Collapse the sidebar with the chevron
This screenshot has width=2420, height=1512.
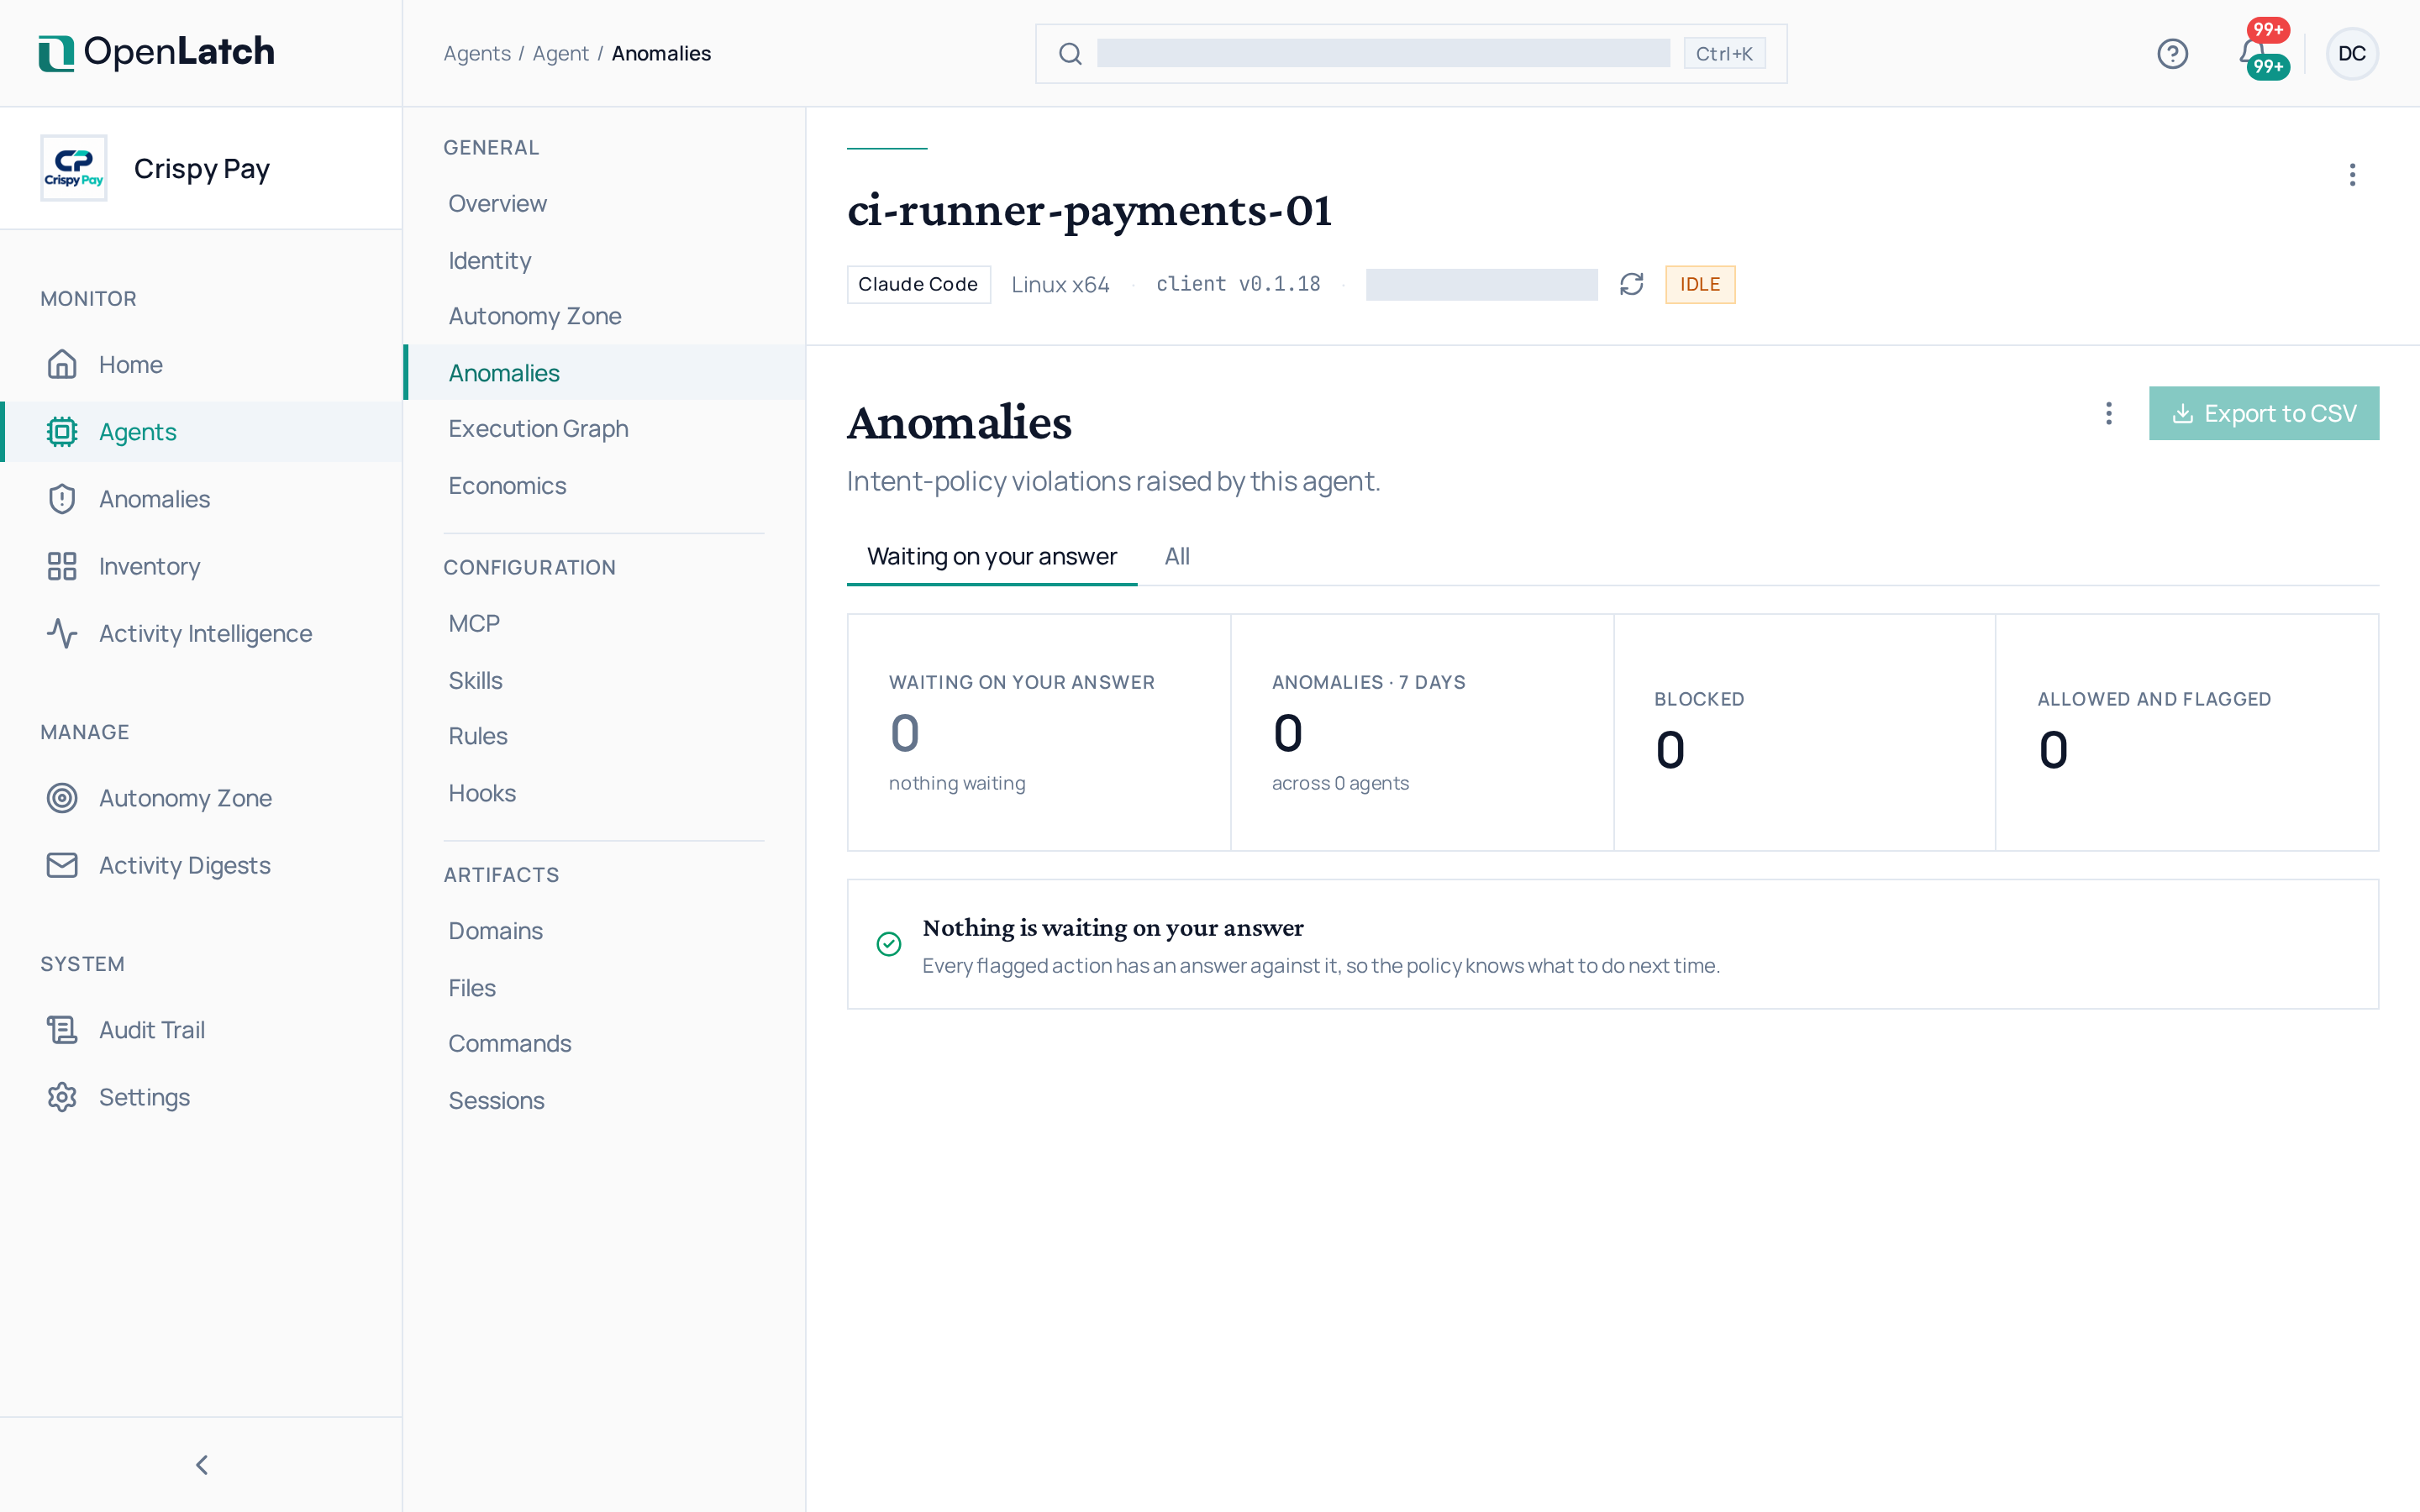[201, 1465]
